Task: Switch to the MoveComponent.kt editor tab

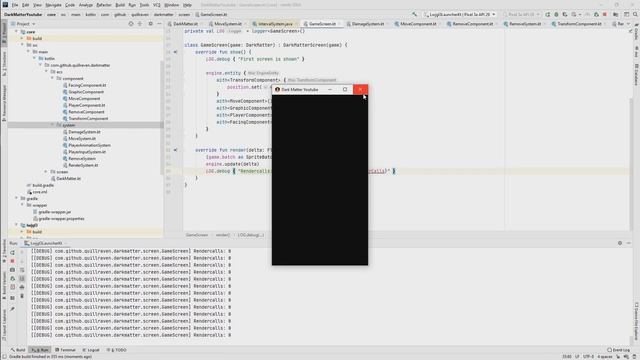Action: click(x=418, y=24)
